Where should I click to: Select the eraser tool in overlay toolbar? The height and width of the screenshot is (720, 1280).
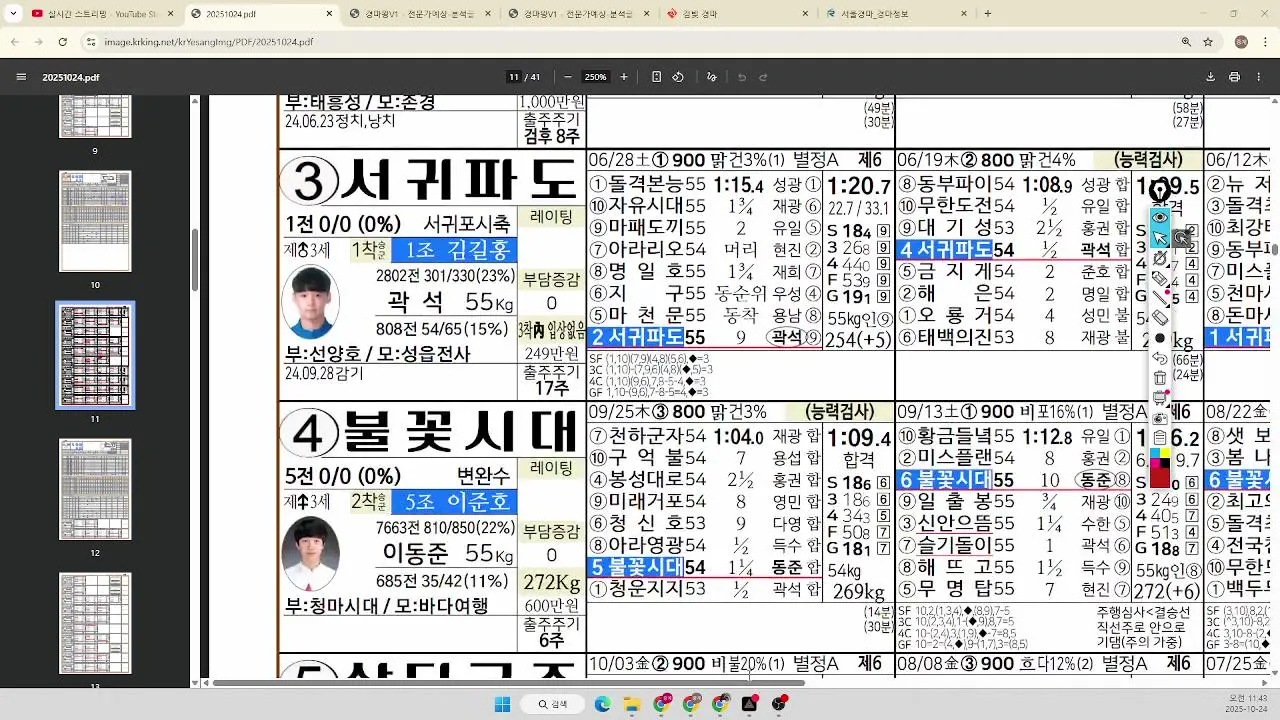[1159, 318]
